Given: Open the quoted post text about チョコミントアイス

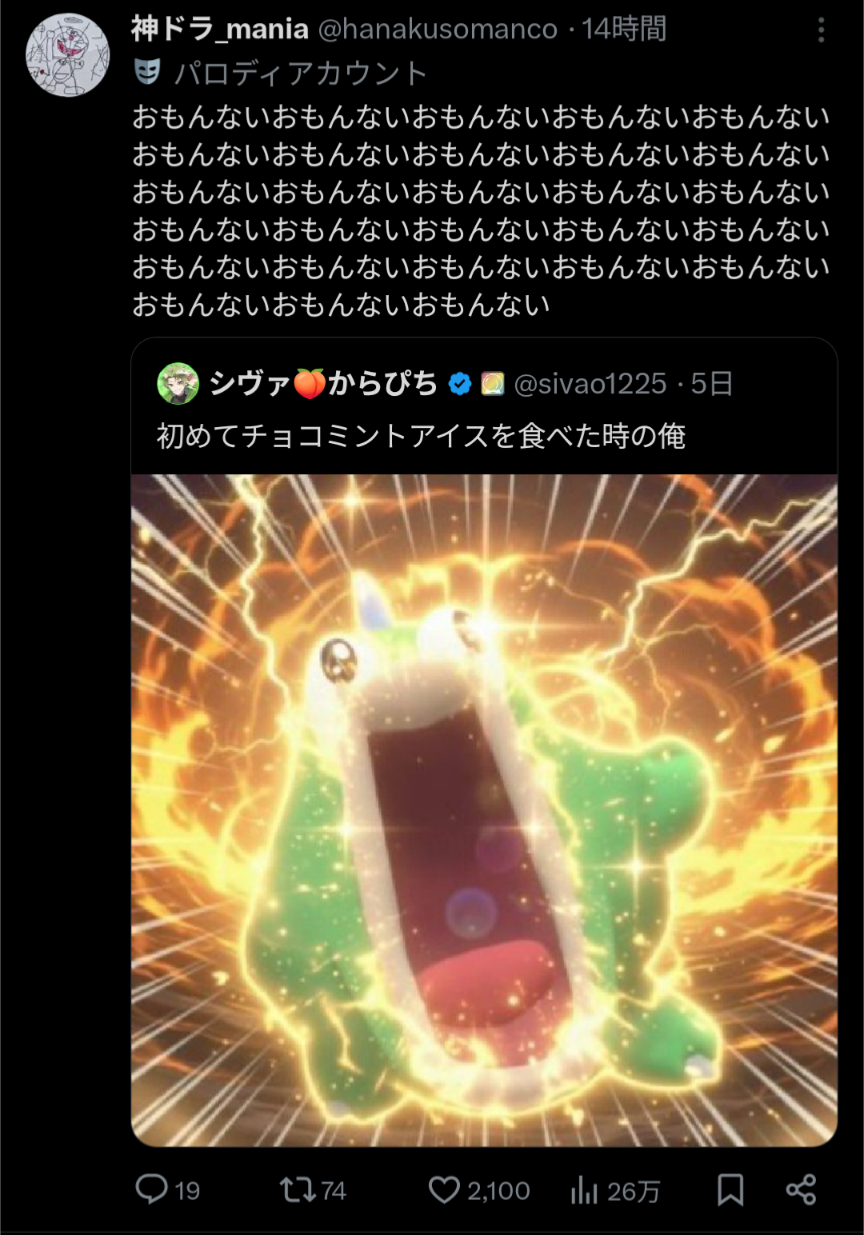Looking at the screenshot, I should [x=421, y=437].
